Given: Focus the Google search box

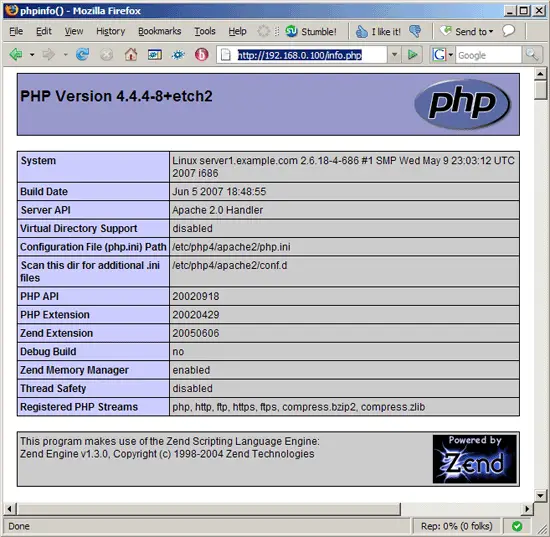Looking at the screenshot, I should (488, 55).
